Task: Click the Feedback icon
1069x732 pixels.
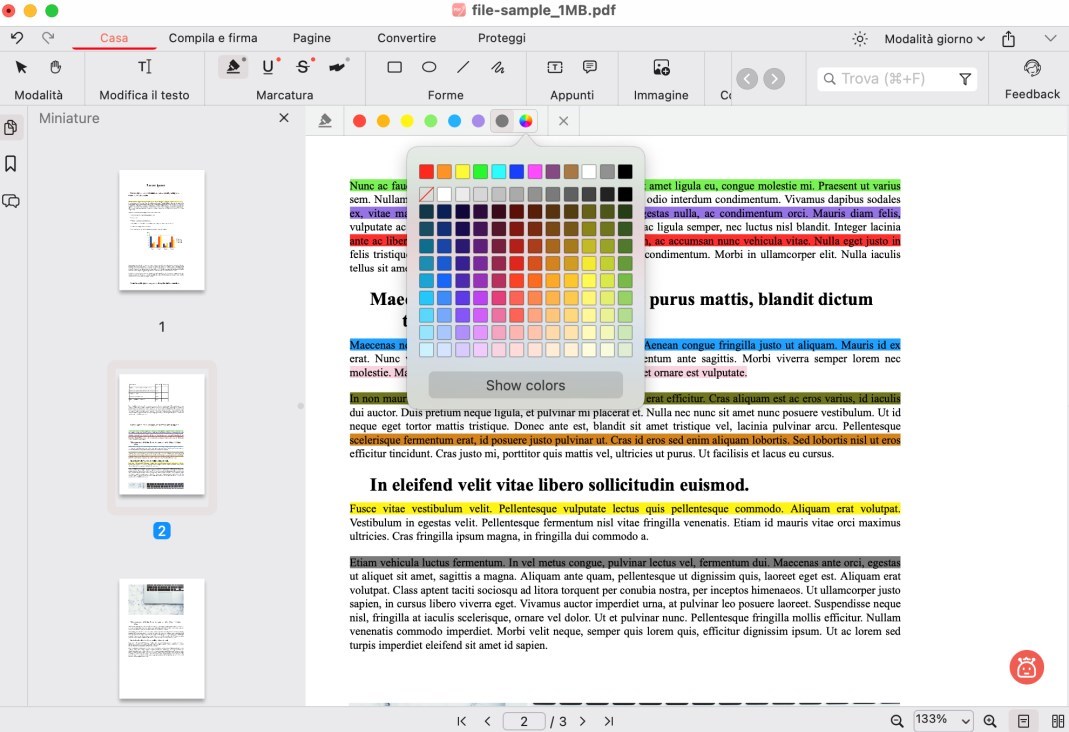Action: tap(1032, 67)
